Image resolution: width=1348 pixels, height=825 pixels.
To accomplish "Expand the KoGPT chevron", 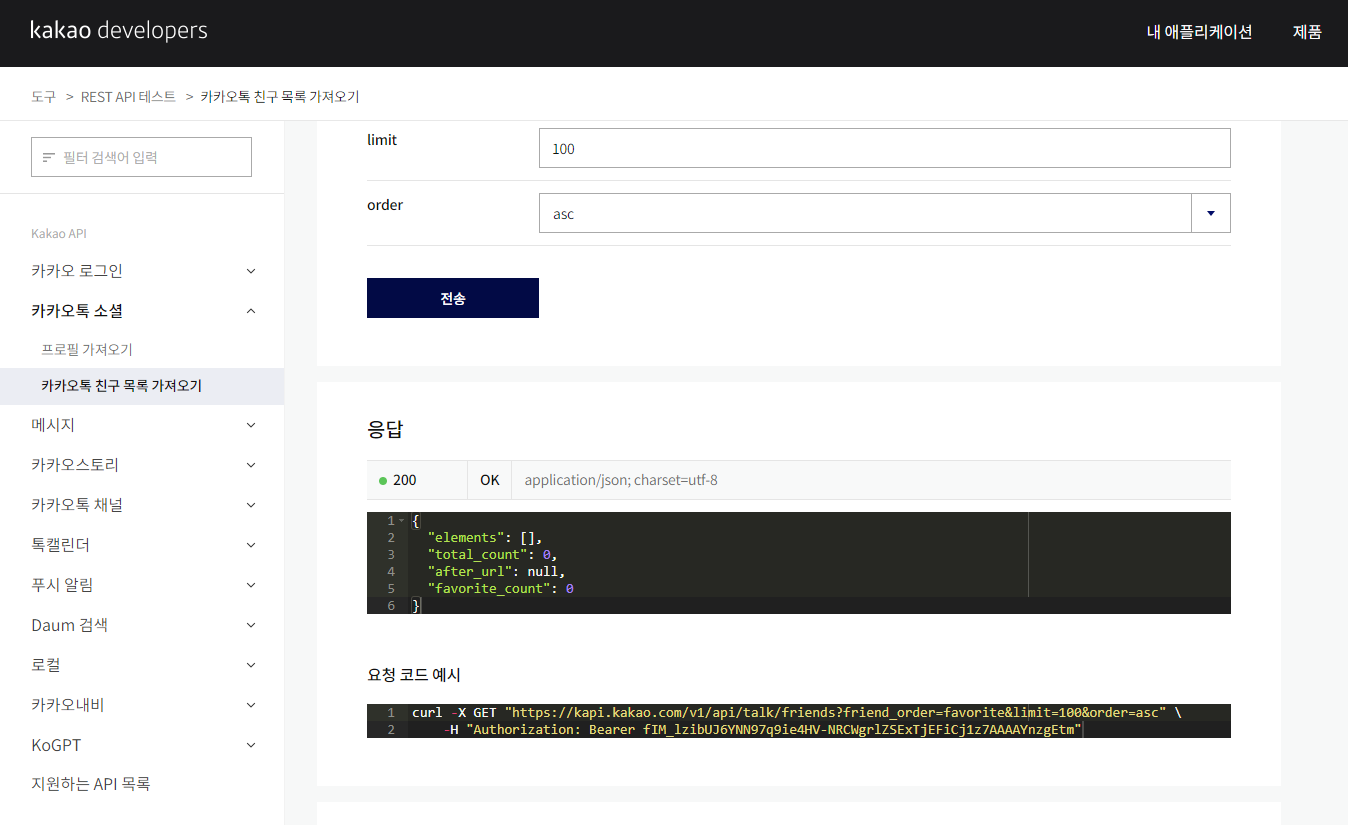I will tap(251, 745).
